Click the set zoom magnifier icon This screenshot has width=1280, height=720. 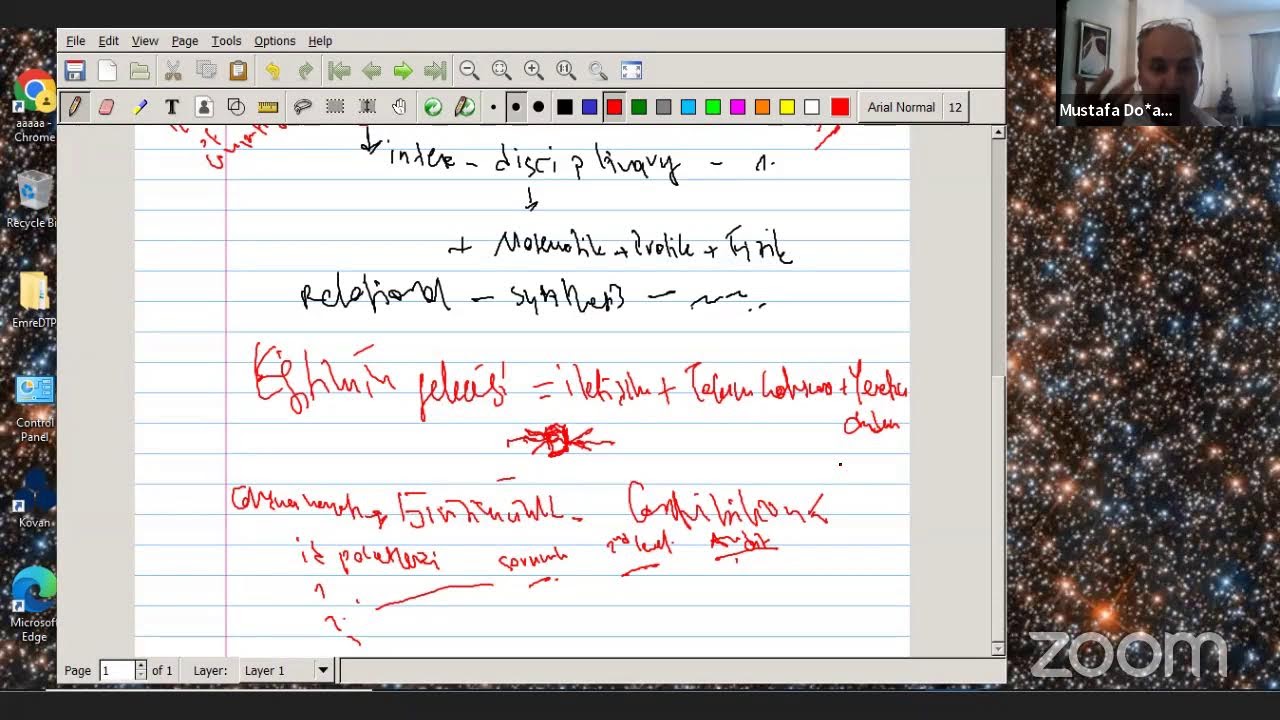598,70
